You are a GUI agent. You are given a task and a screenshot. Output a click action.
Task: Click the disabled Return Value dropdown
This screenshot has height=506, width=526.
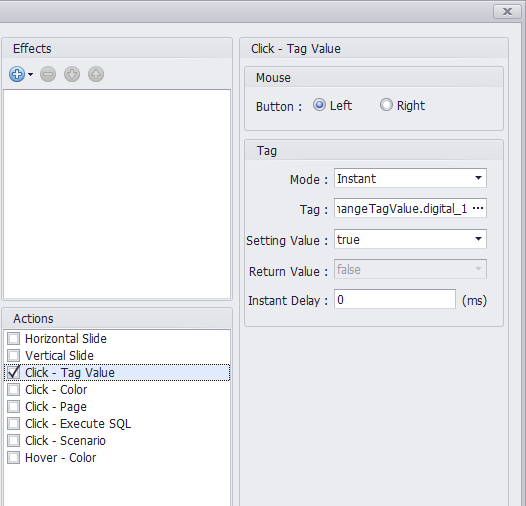(x=410, y=269)
